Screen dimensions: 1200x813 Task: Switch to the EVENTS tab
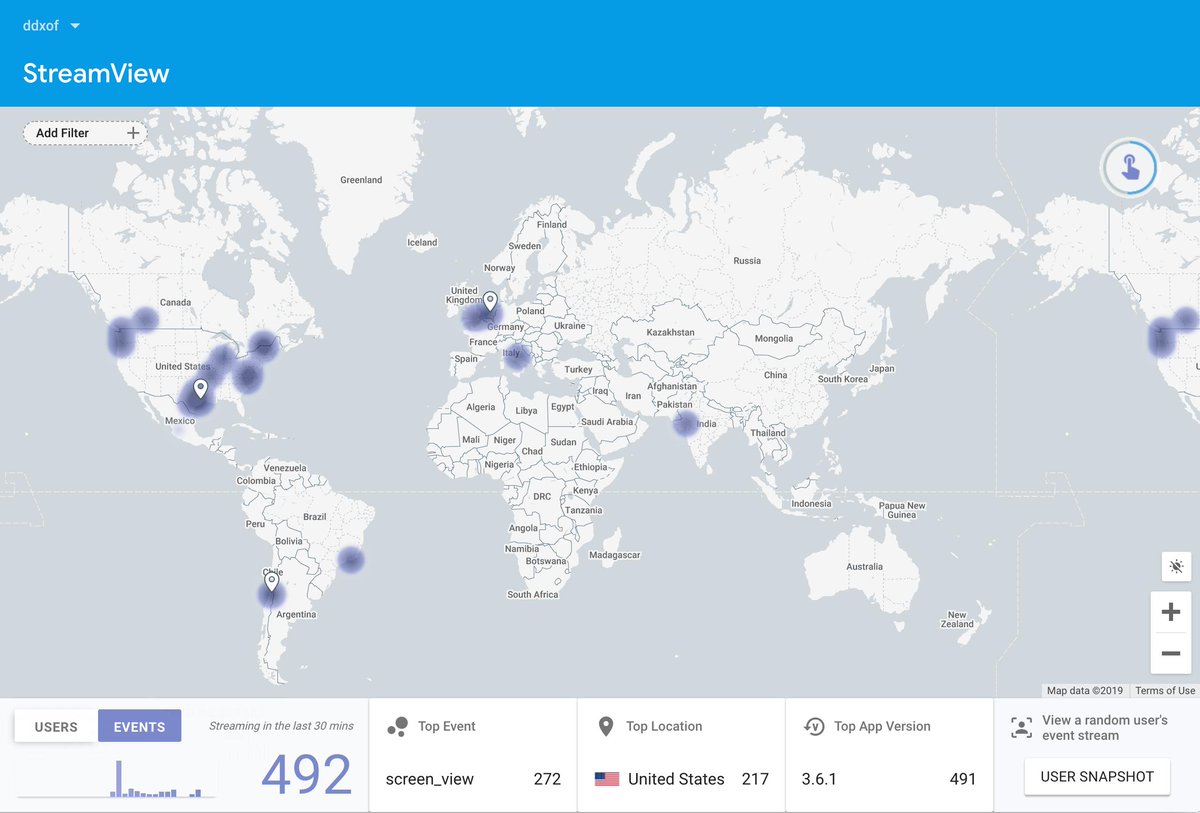click(139, 727)
